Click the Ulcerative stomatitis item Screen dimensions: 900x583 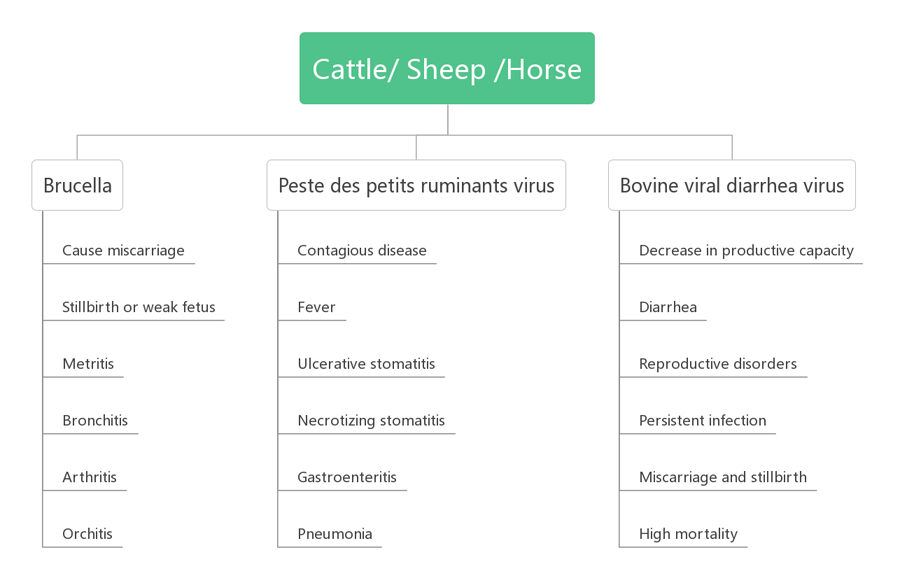pyautogui.click(x=366, y=364)
